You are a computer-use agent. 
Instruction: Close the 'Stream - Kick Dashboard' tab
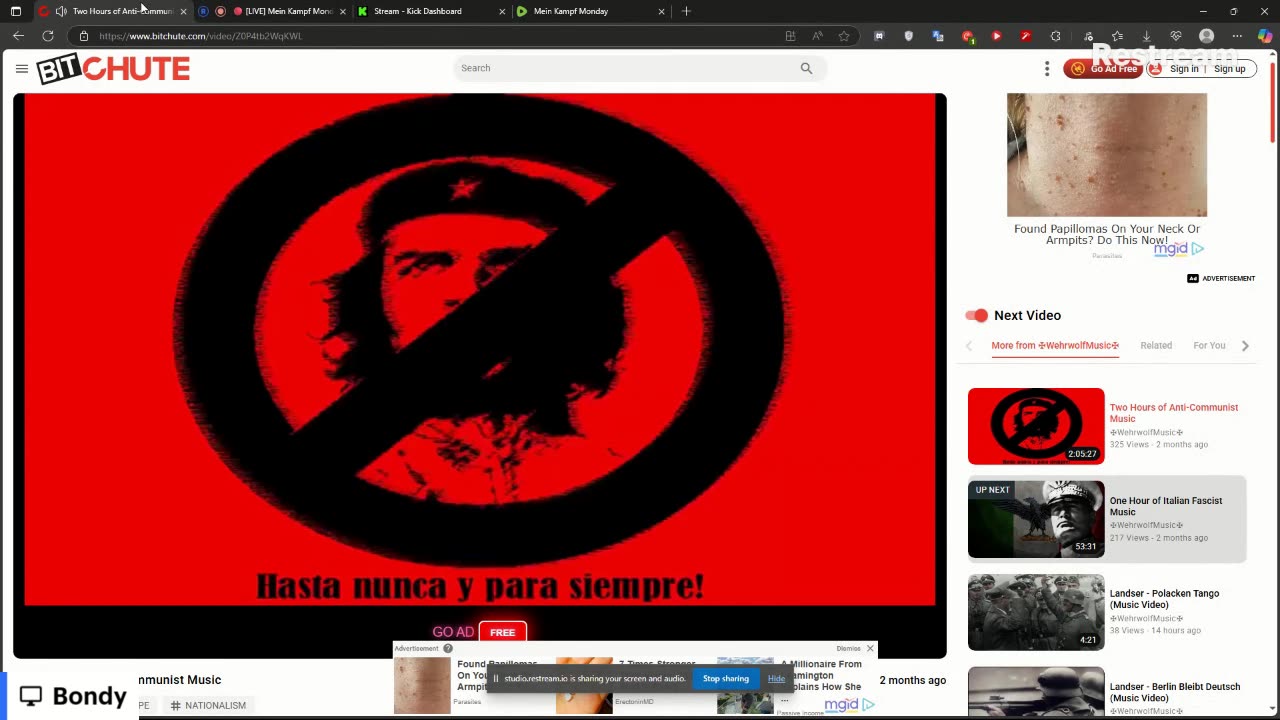point(502,11)
